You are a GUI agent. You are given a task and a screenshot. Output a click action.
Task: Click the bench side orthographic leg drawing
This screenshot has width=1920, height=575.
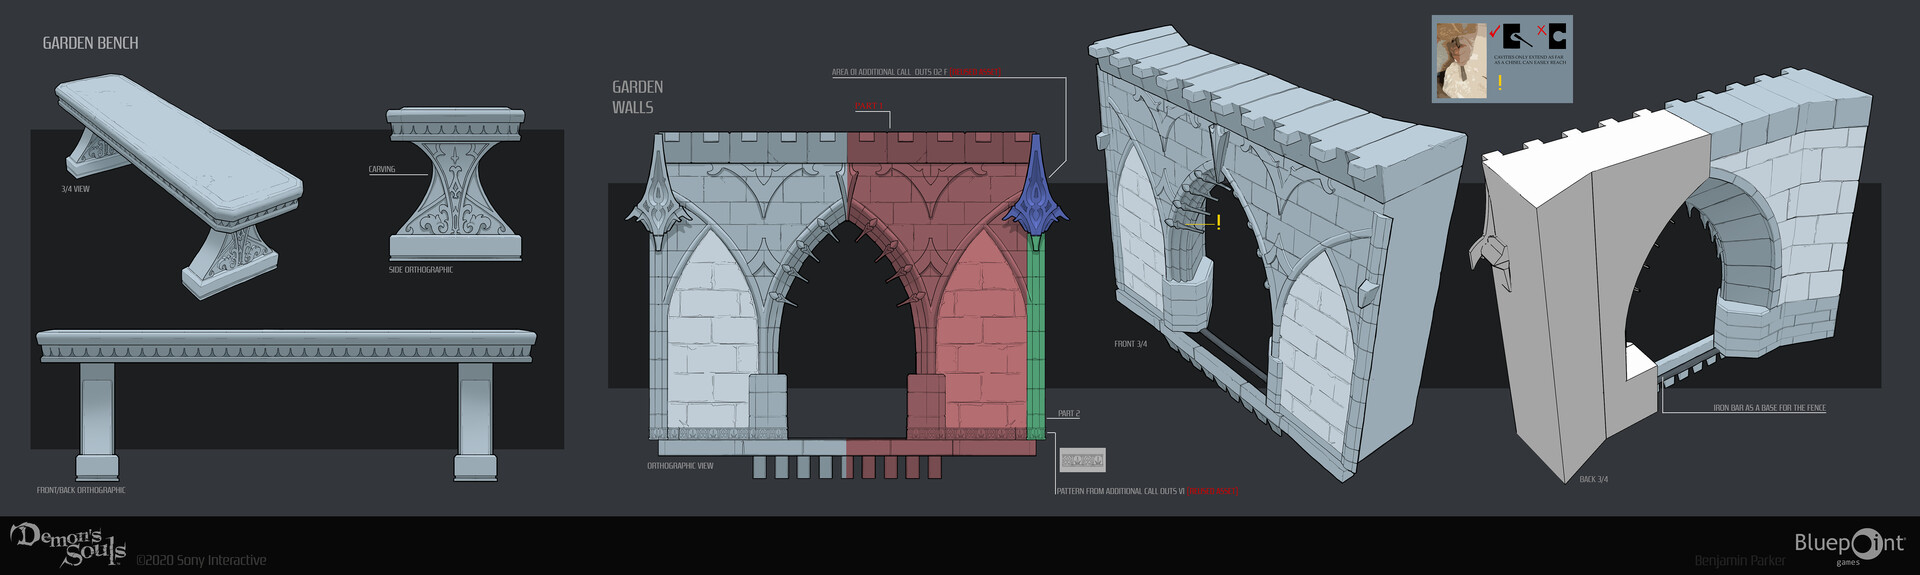(455, 184)
